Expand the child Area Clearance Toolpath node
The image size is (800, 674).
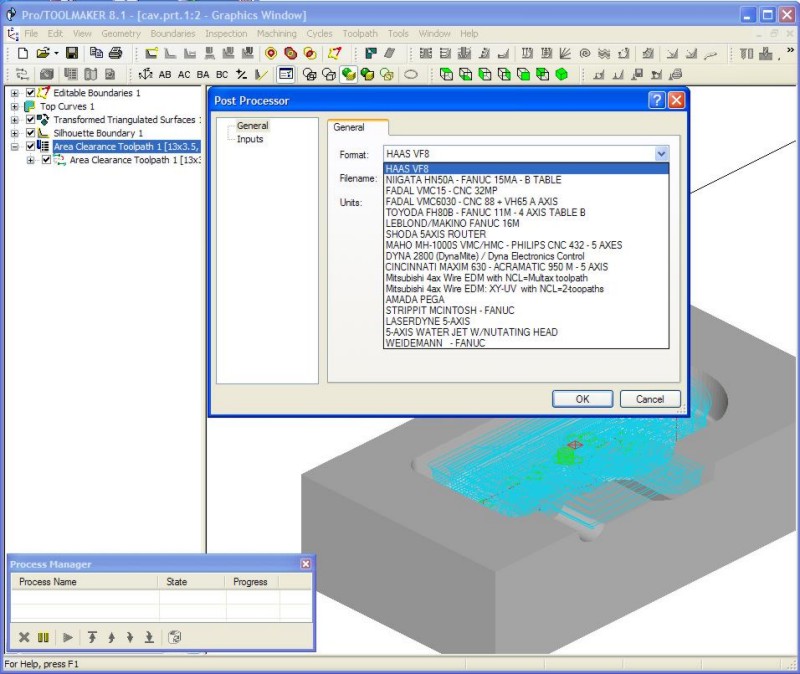coord(31,160)
